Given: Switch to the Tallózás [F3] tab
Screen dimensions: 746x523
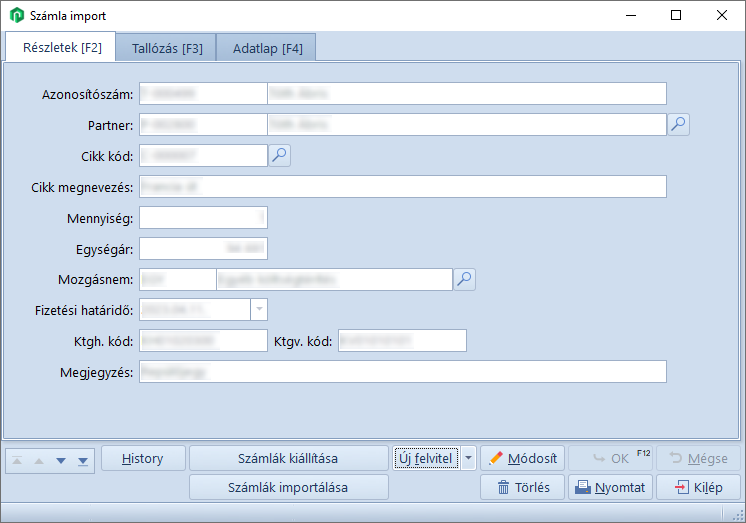Looking at the screenshot, I should (167, 48).
